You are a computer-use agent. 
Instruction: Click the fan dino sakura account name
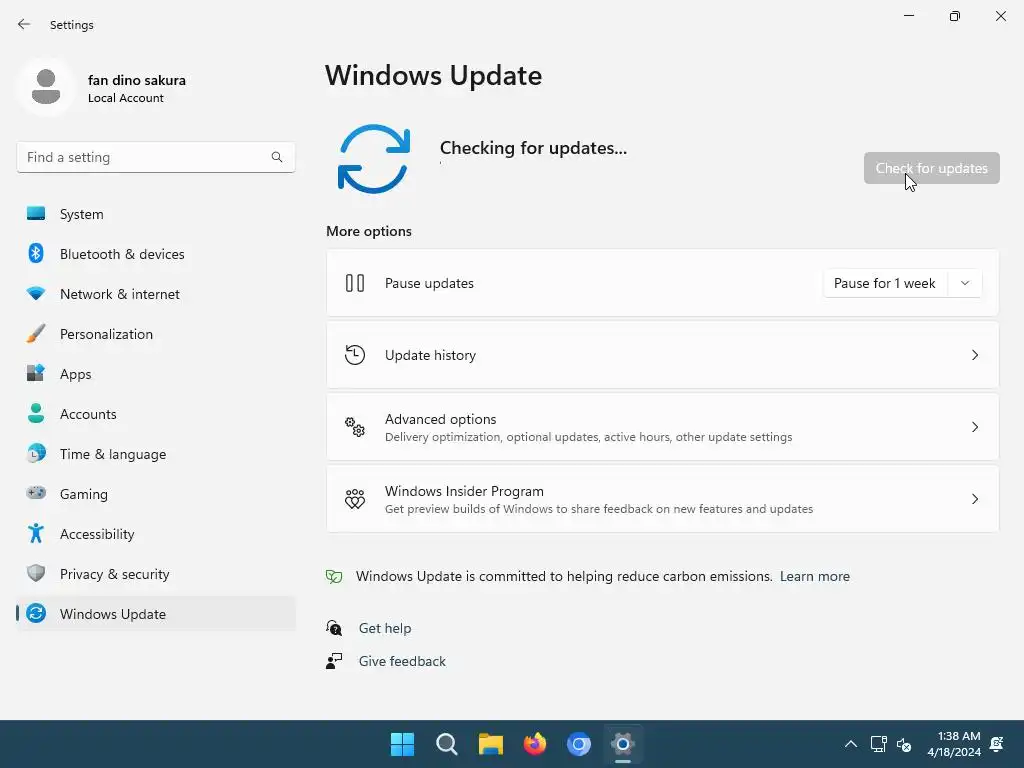click(x=136, y=80)
